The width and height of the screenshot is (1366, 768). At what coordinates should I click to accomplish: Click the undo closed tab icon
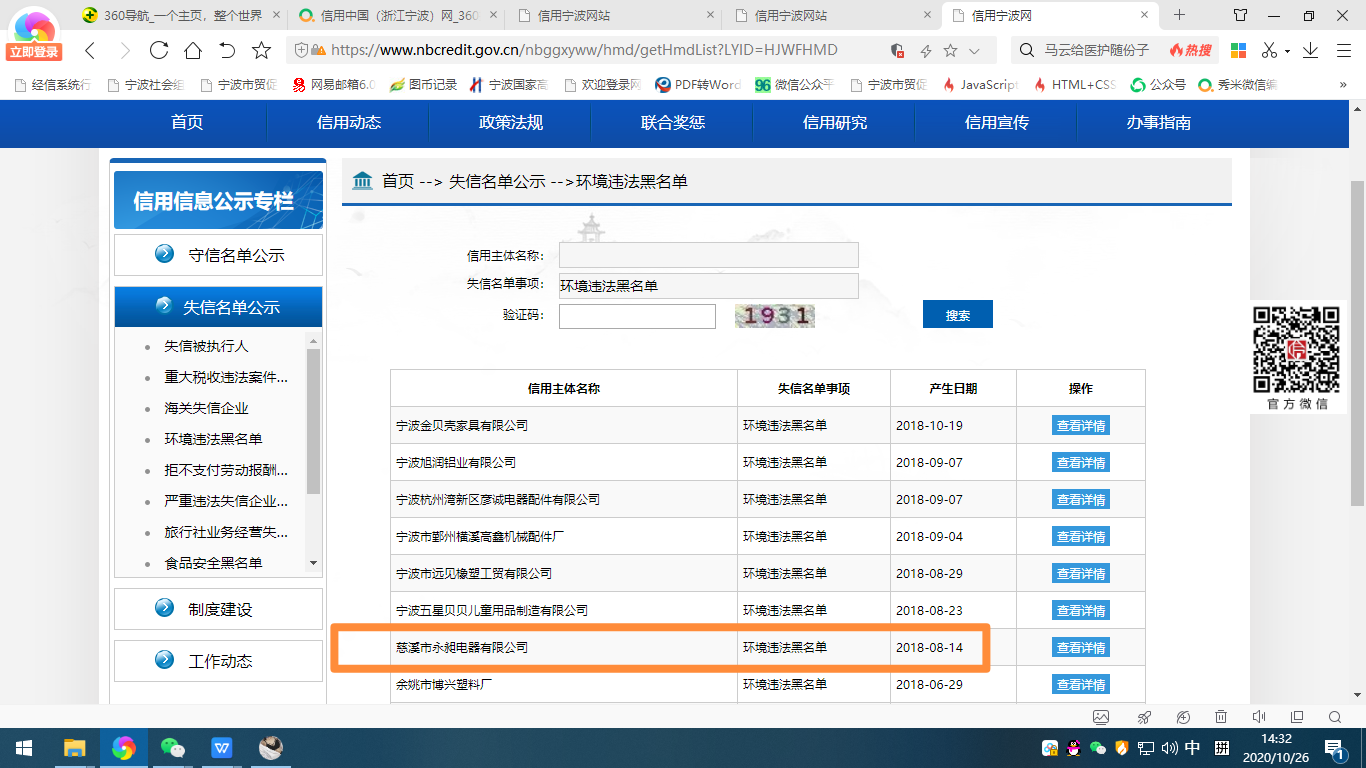pos(227,50)
